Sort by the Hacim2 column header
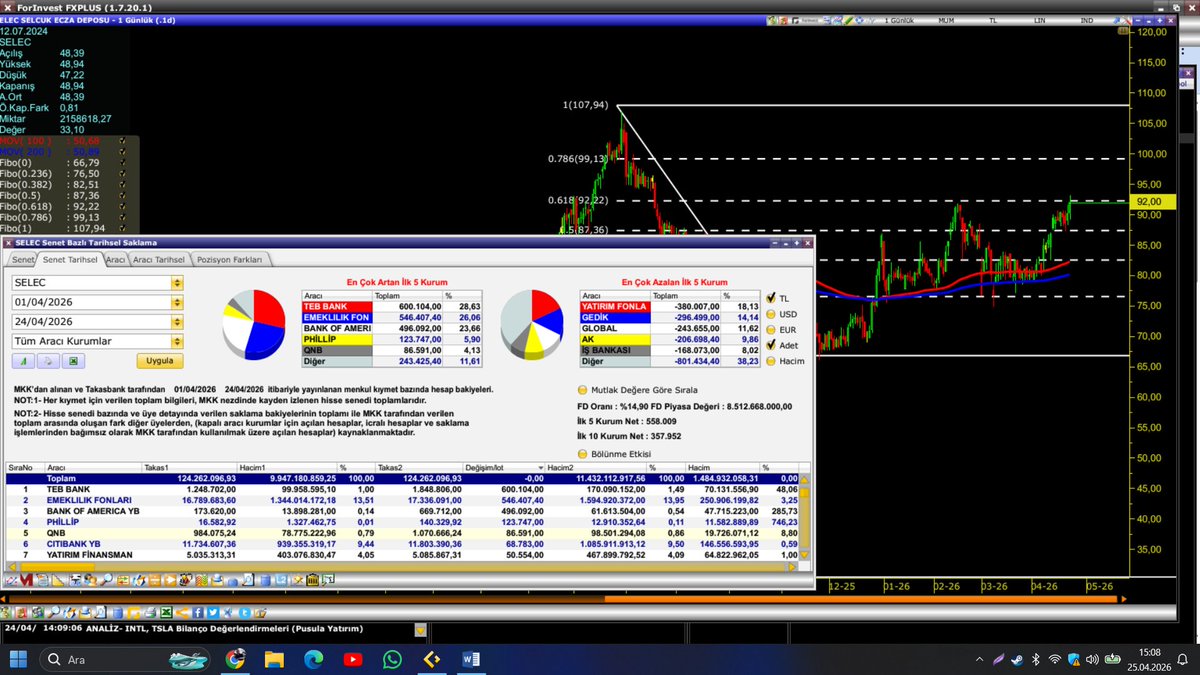The image size is (1200, 675). click(595, 468)
